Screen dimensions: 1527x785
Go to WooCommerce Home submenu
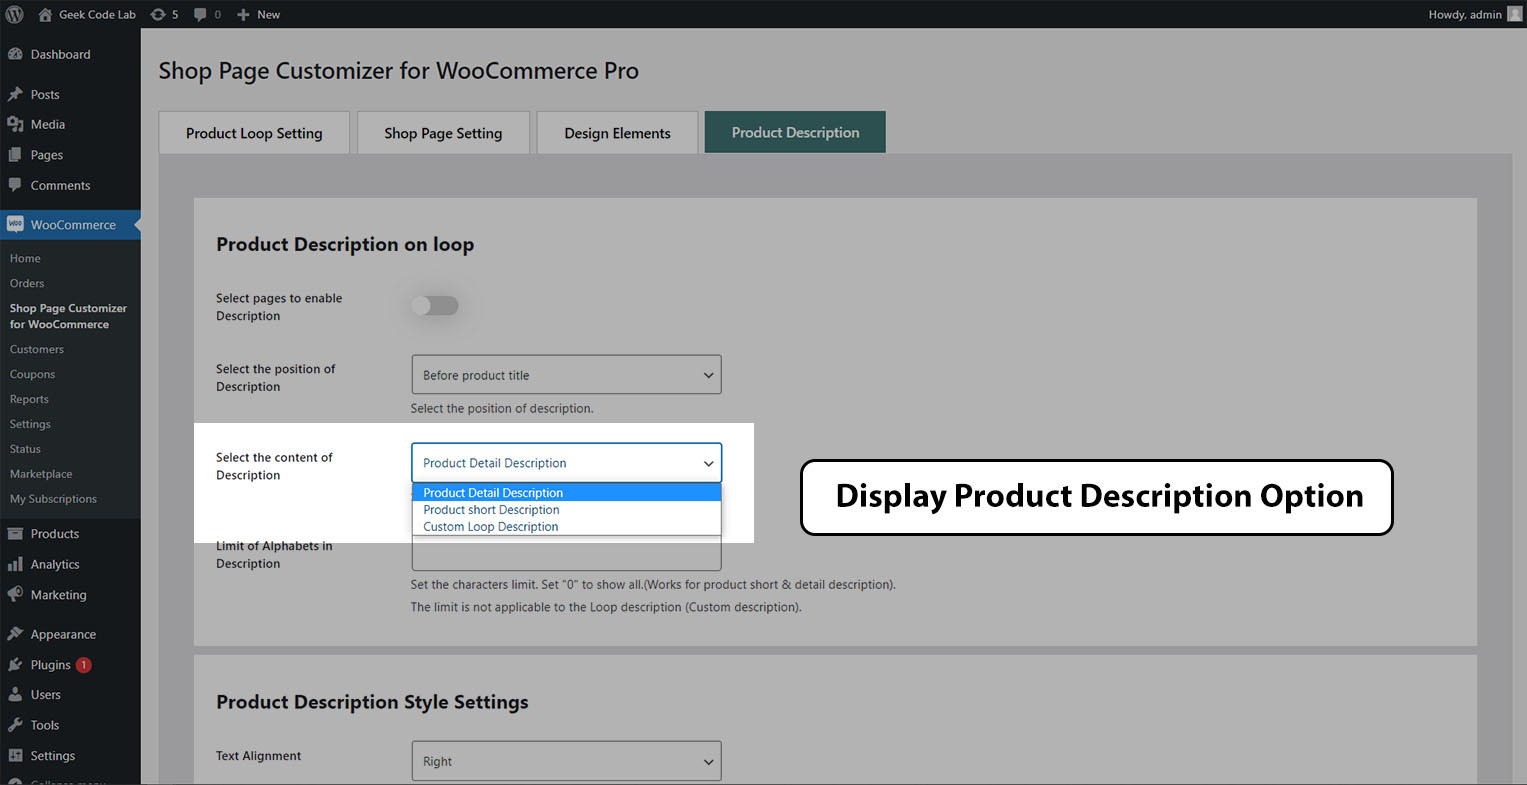pos(25,258)
